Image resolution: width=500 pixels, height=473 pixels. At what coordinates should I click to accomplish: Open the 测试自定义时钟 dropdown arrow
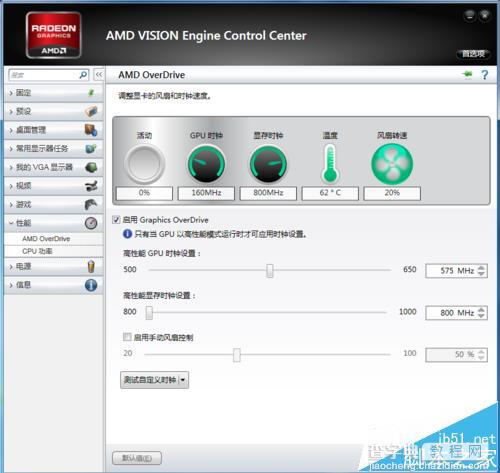pos(183,380)
